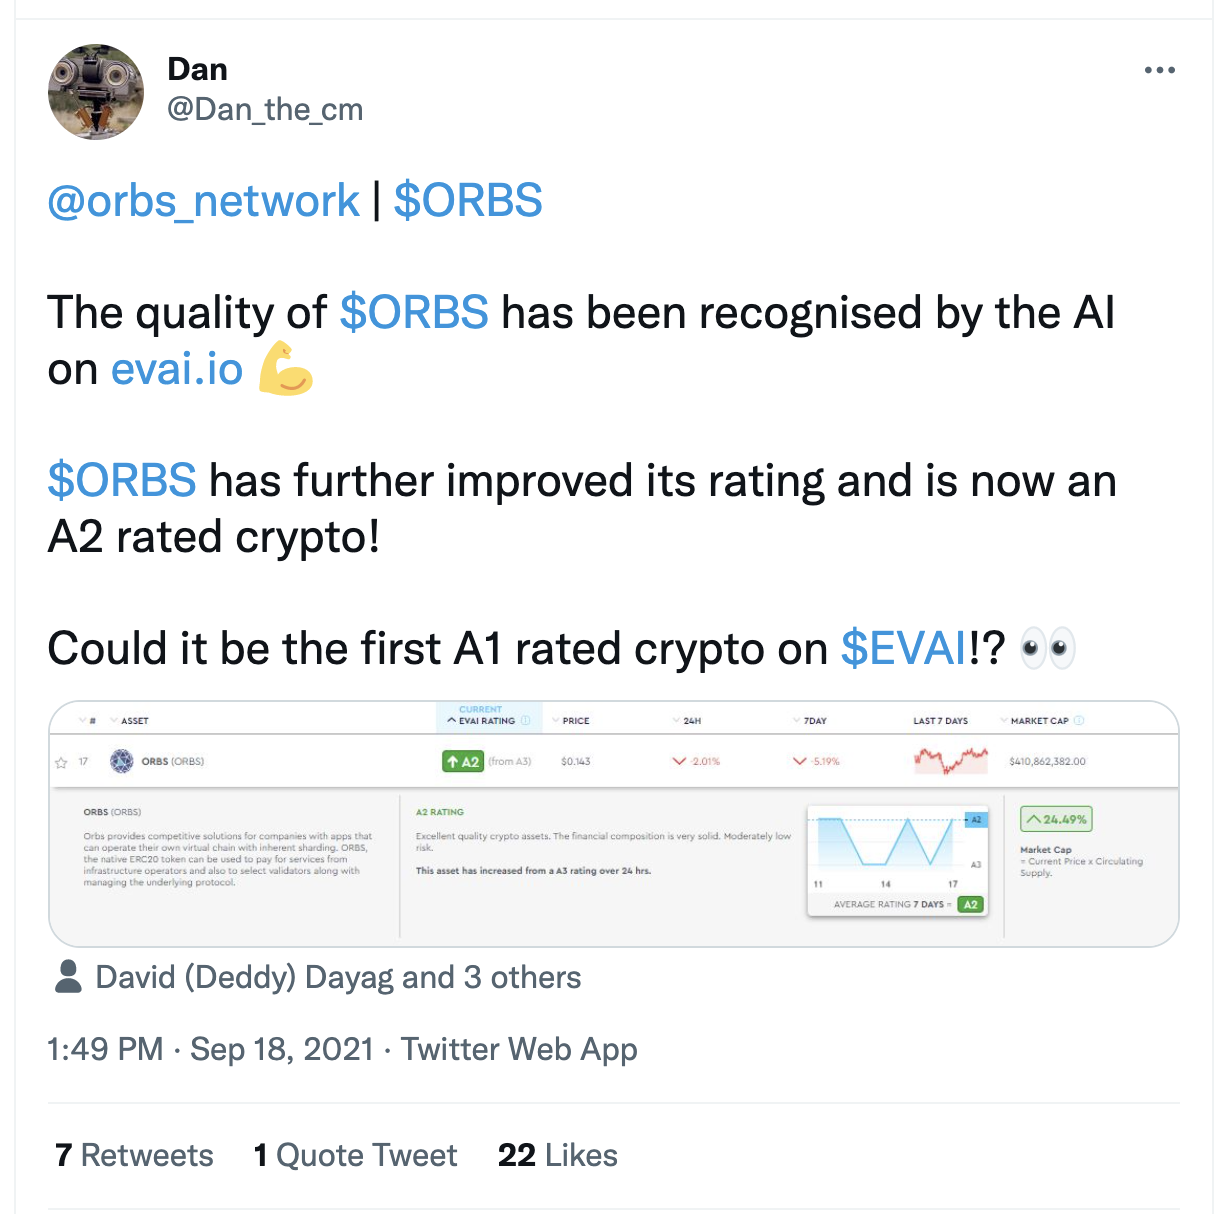This screenshot has width=1226, height=1214.
Task: Open the three-dot more options menu
Action: [1159, 70]
